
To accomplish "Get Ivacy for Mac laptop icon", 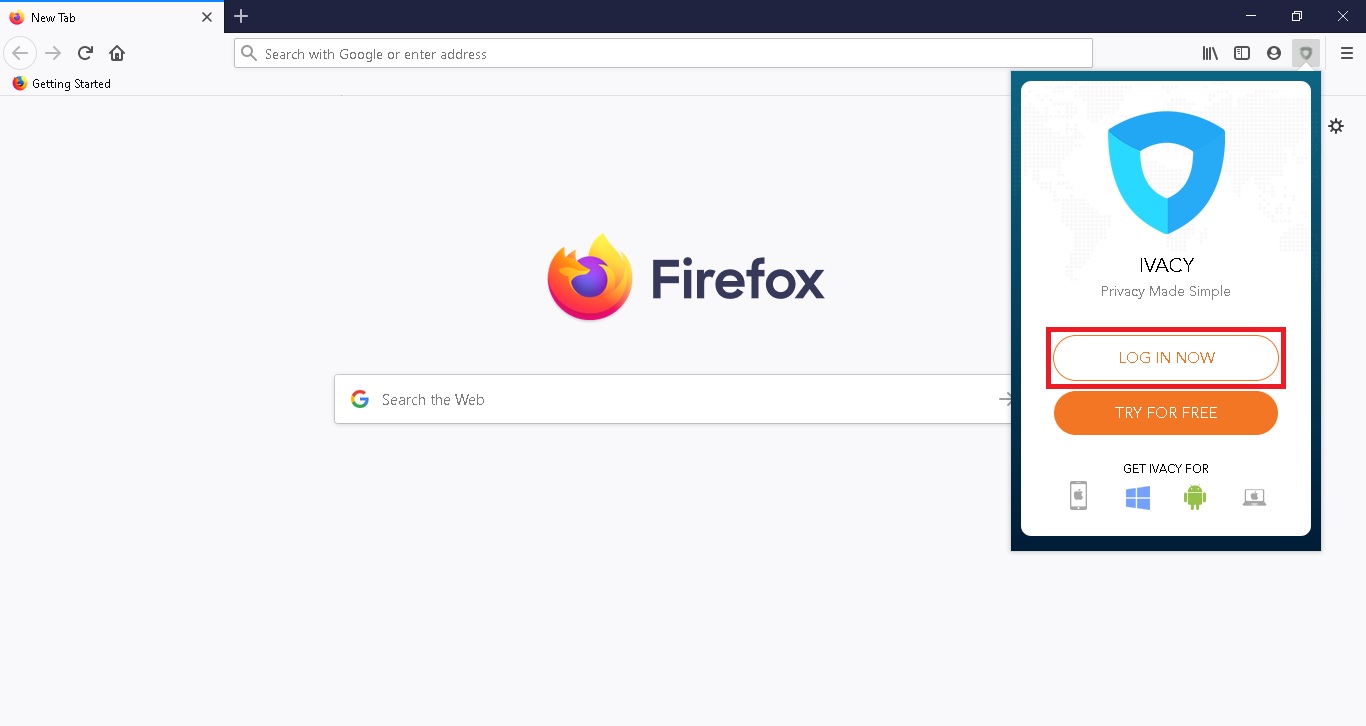I will [x=1254, y=497].
